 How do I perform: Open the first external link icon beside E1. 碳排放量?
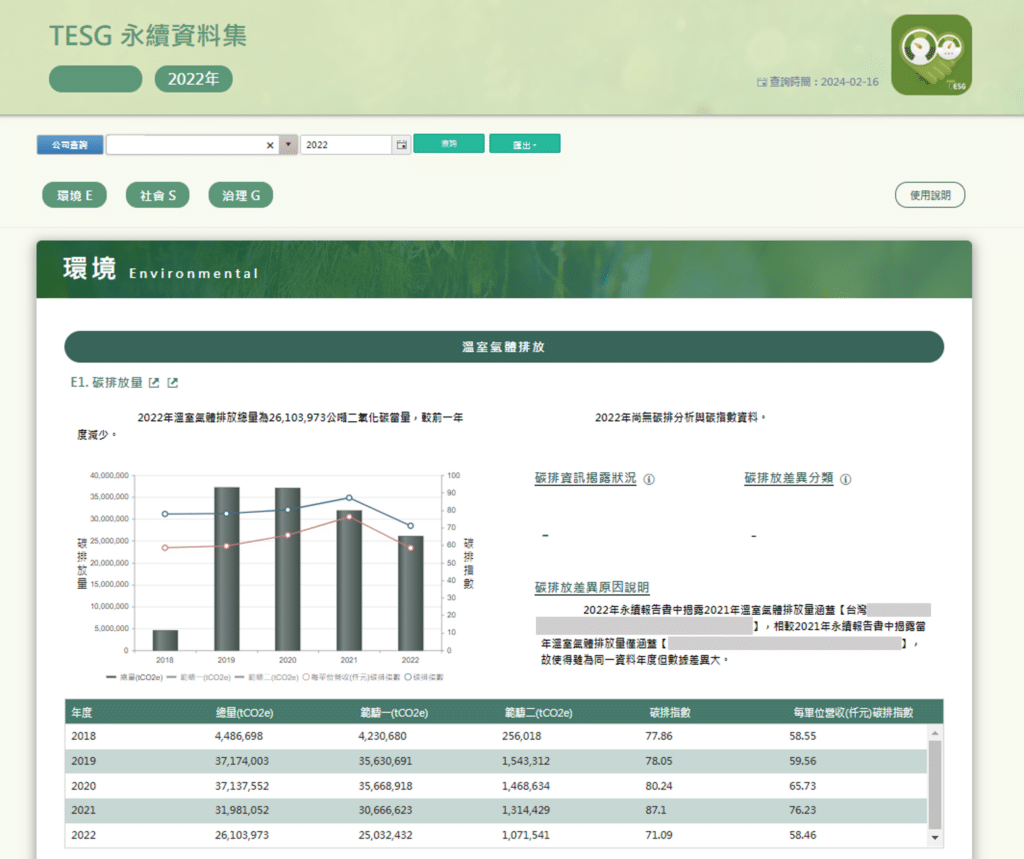[x=155, y=381]
